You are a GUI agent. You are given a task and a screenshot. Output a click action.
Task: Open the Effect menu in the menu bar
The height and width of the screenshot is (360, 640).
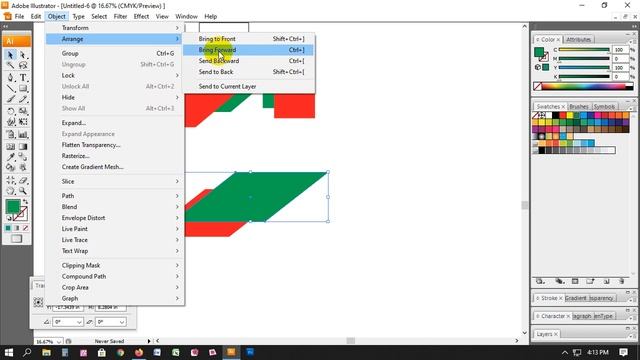click(141, 16)
